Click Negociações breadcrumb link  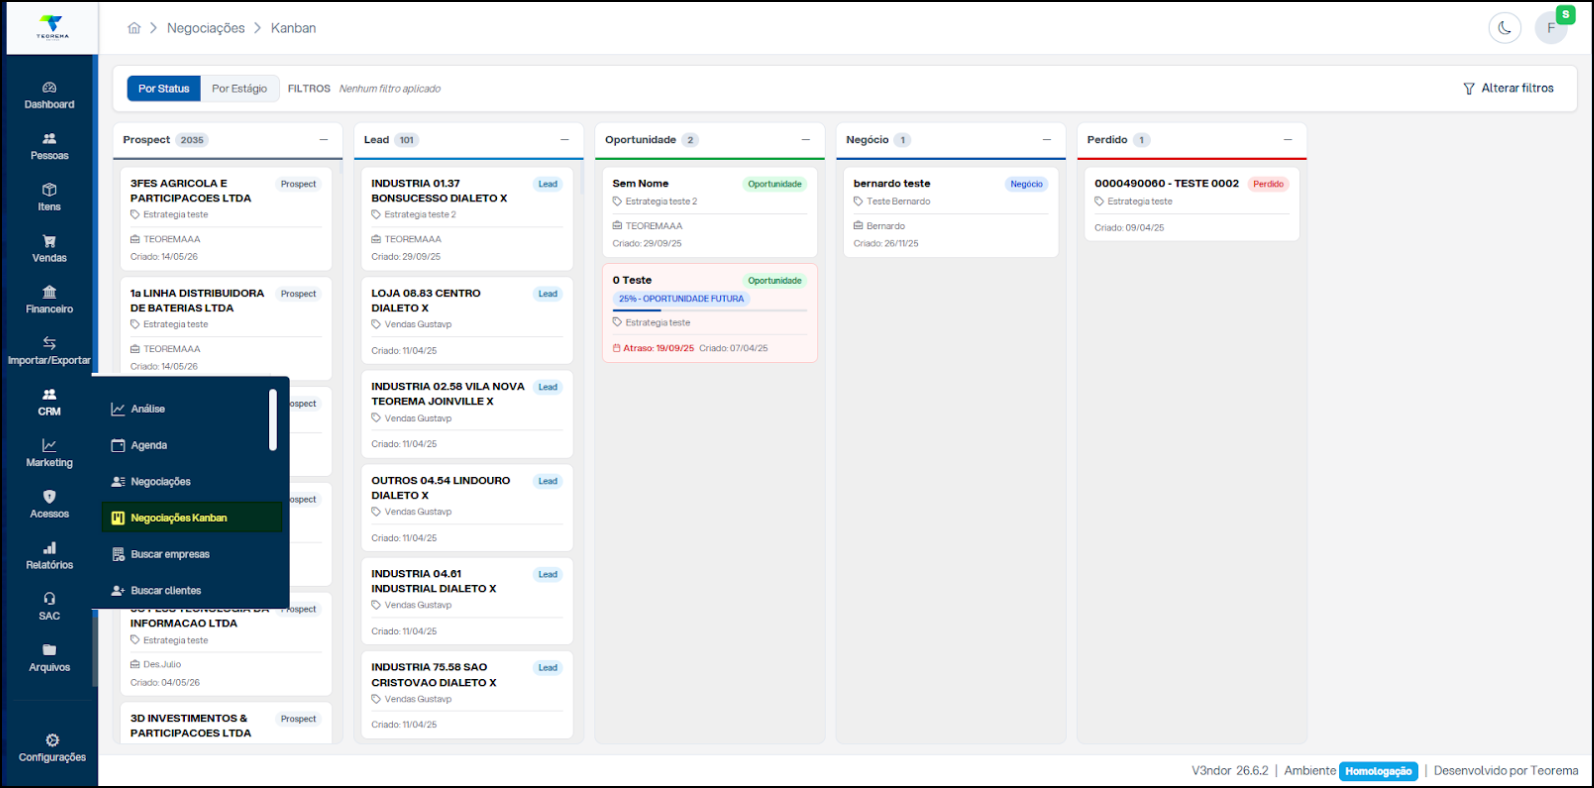[x=206, y=28]
